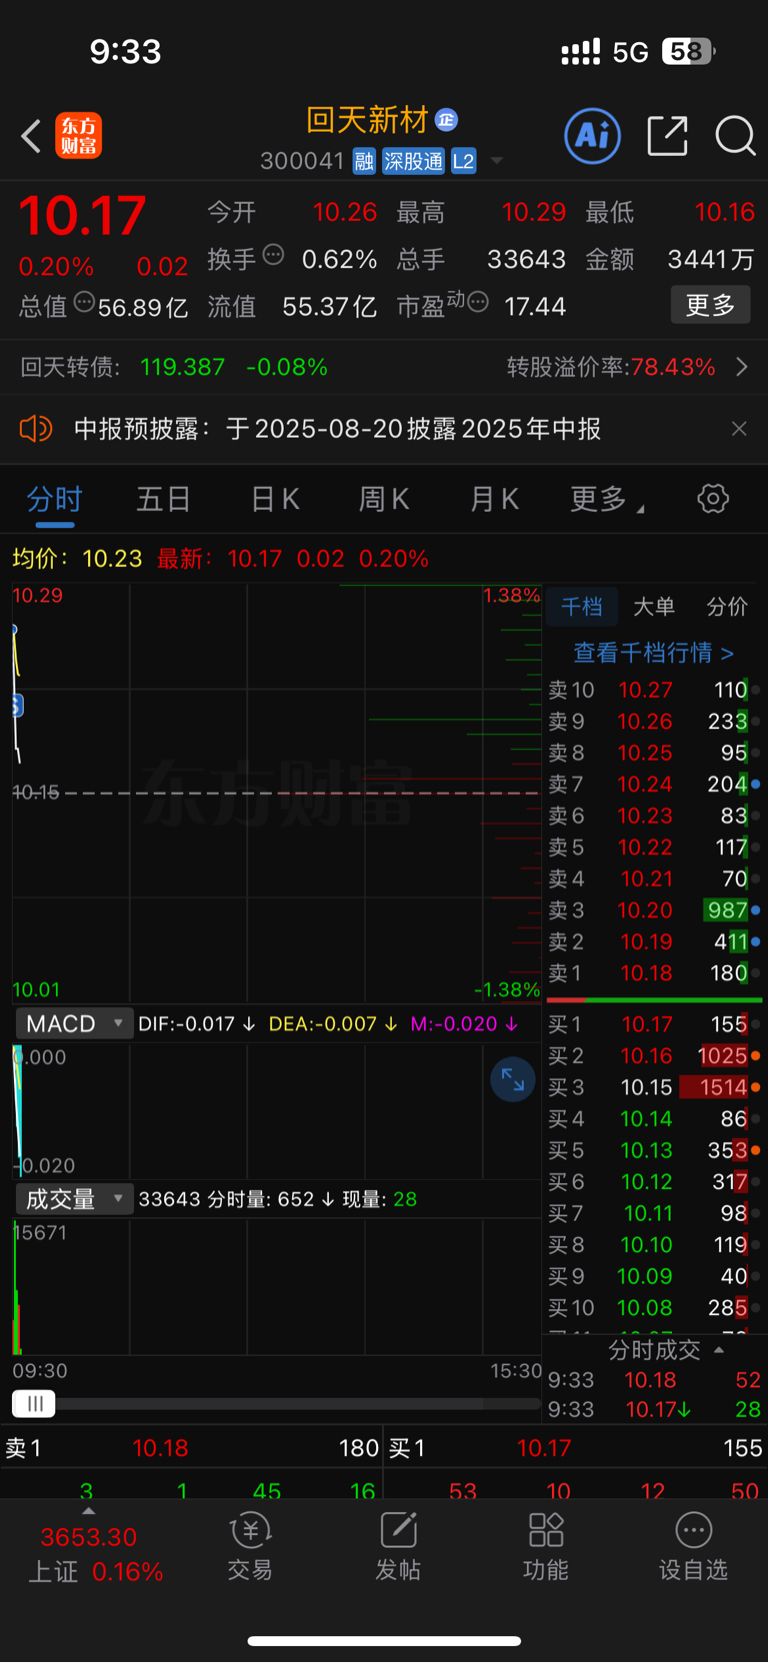
Task: Tap the 回天新材 stock title
Action: [x=367, y=120]
